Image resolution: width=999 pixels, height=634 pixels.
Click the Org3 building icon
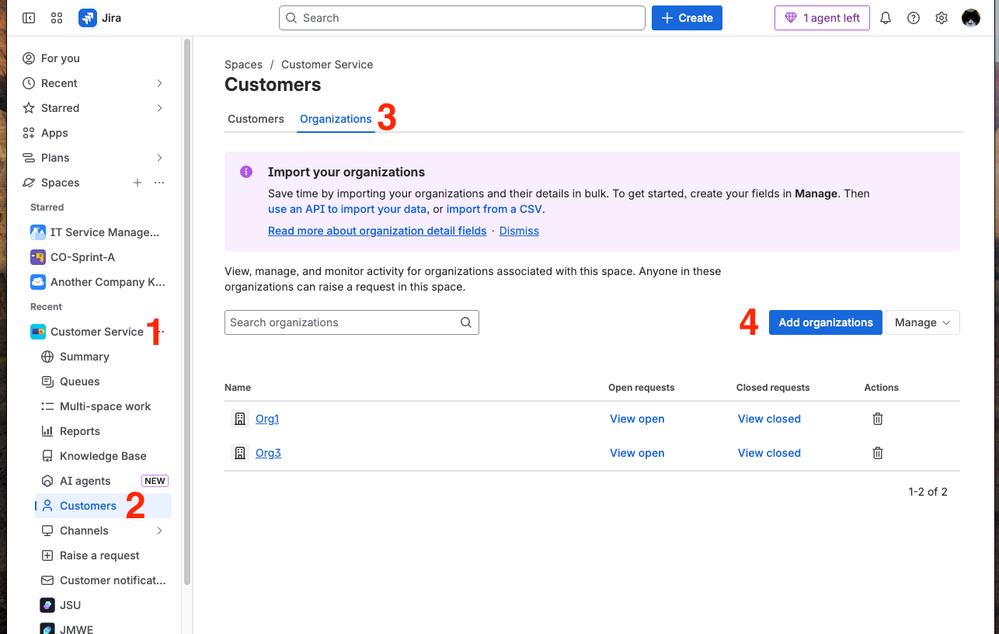coord(240,453)
